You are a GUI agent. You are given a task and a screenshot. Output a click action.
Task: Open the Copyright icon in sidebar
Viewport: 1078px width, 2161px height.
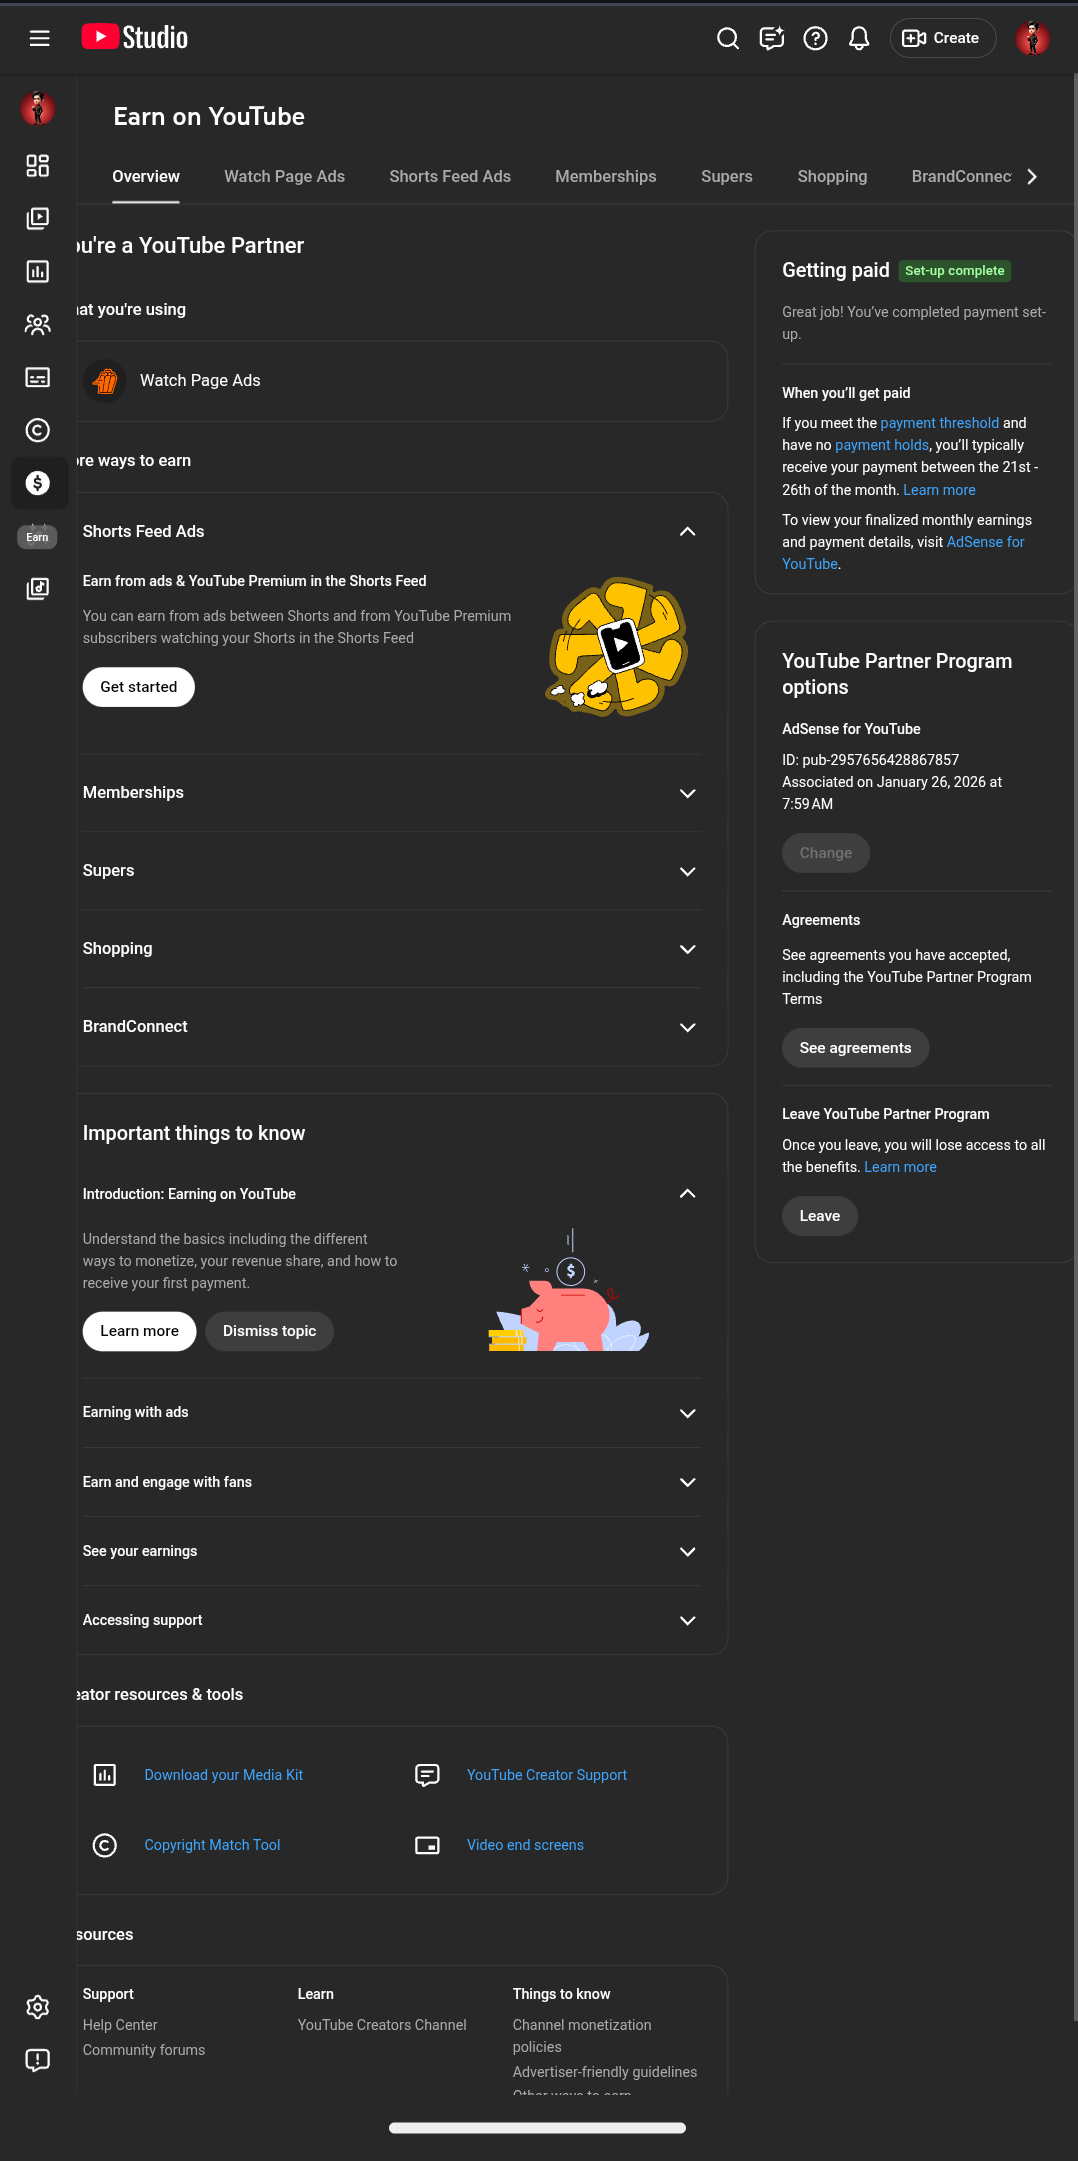38,430
